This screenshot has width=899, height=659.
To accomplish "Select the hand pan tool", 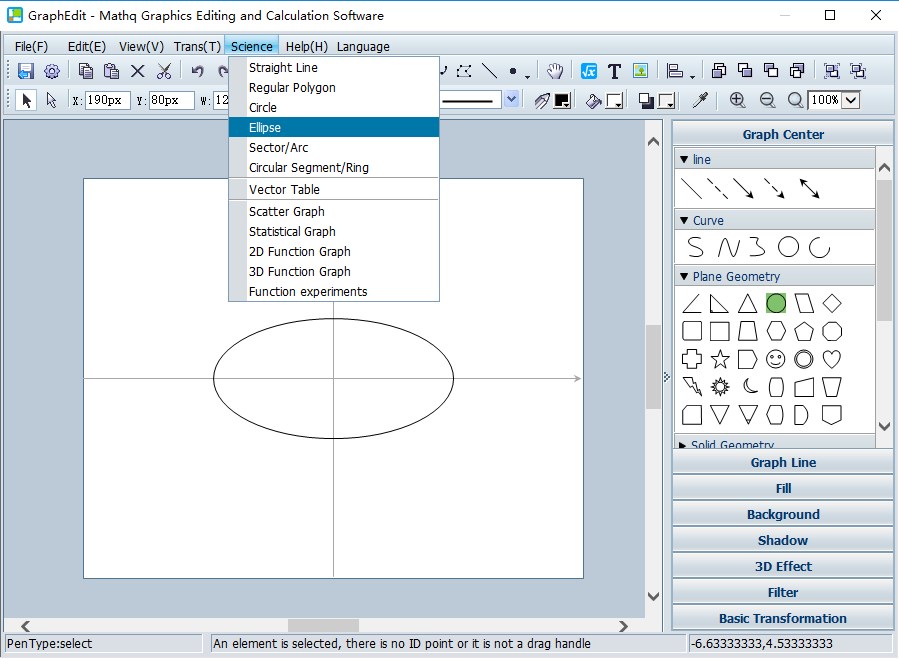I will [555, 71].
